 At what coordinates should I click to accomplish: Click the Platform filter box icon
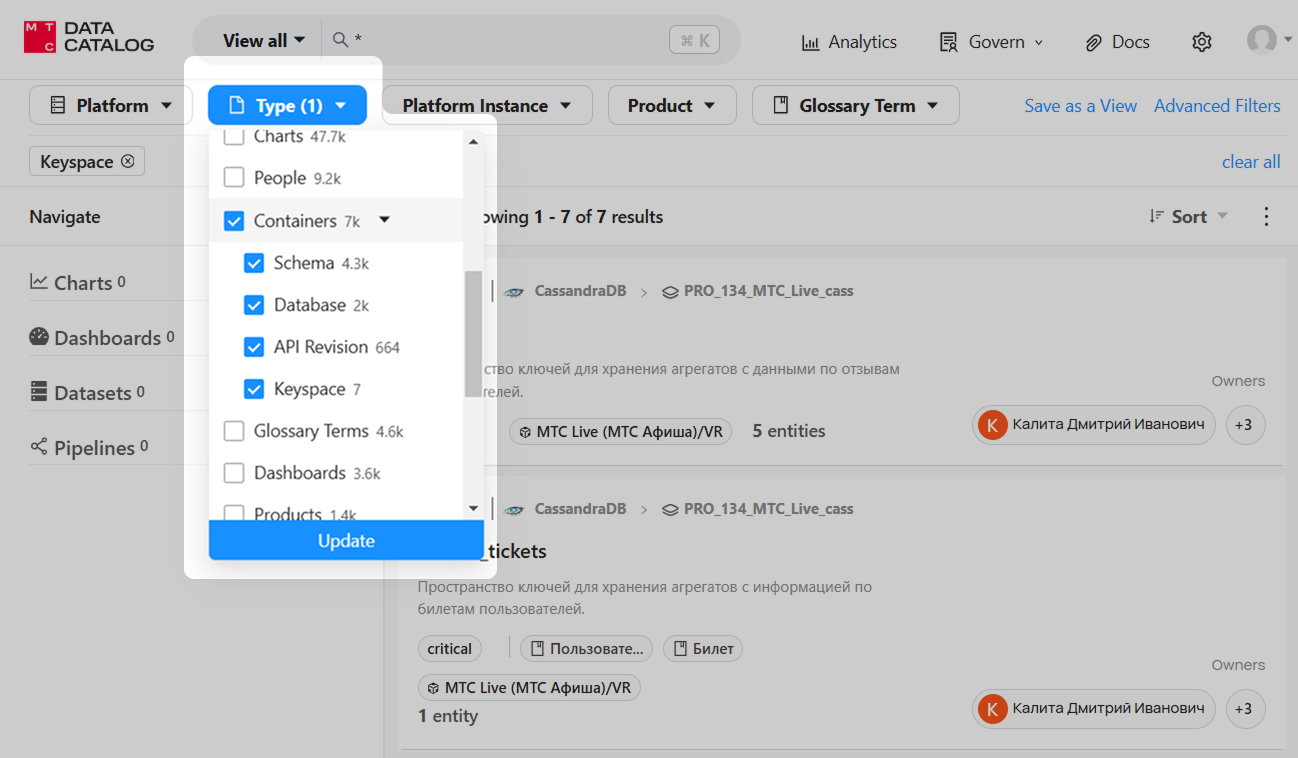click(58, 105)
